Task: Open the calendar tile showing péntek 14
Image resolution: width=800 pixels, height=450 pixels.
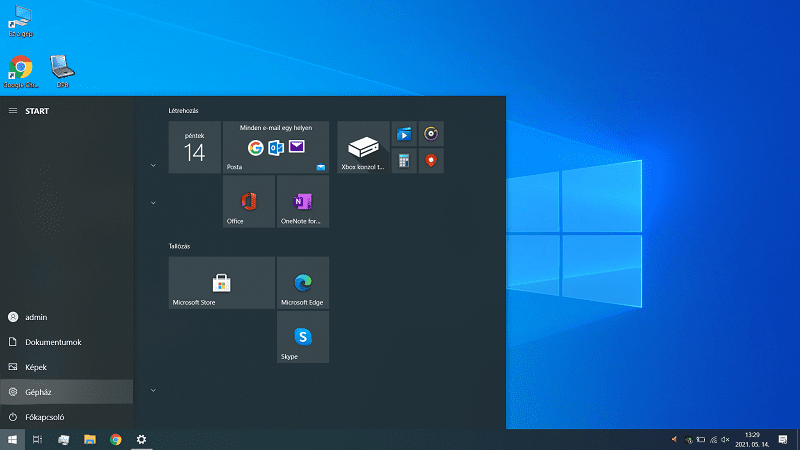Action: point(194,147)
